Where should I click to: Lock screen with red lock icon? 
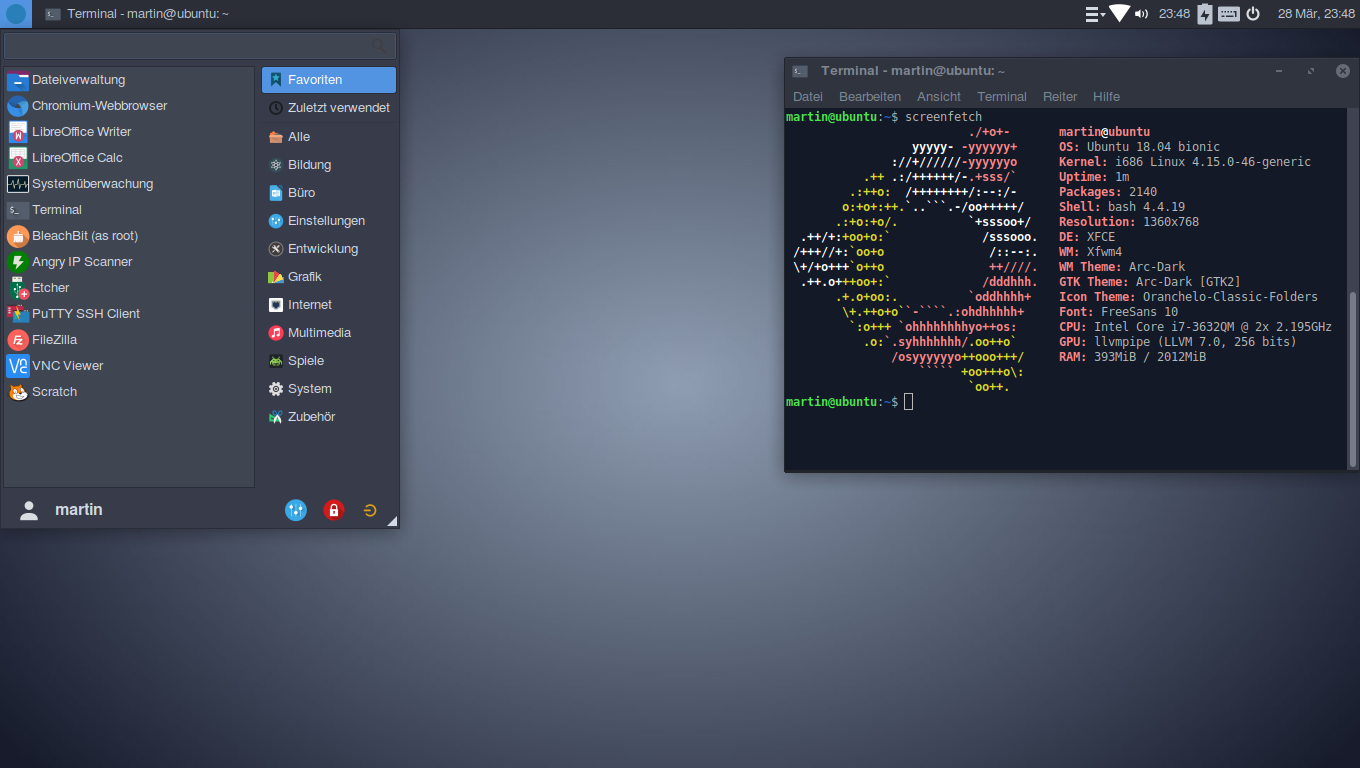point(334,510)
